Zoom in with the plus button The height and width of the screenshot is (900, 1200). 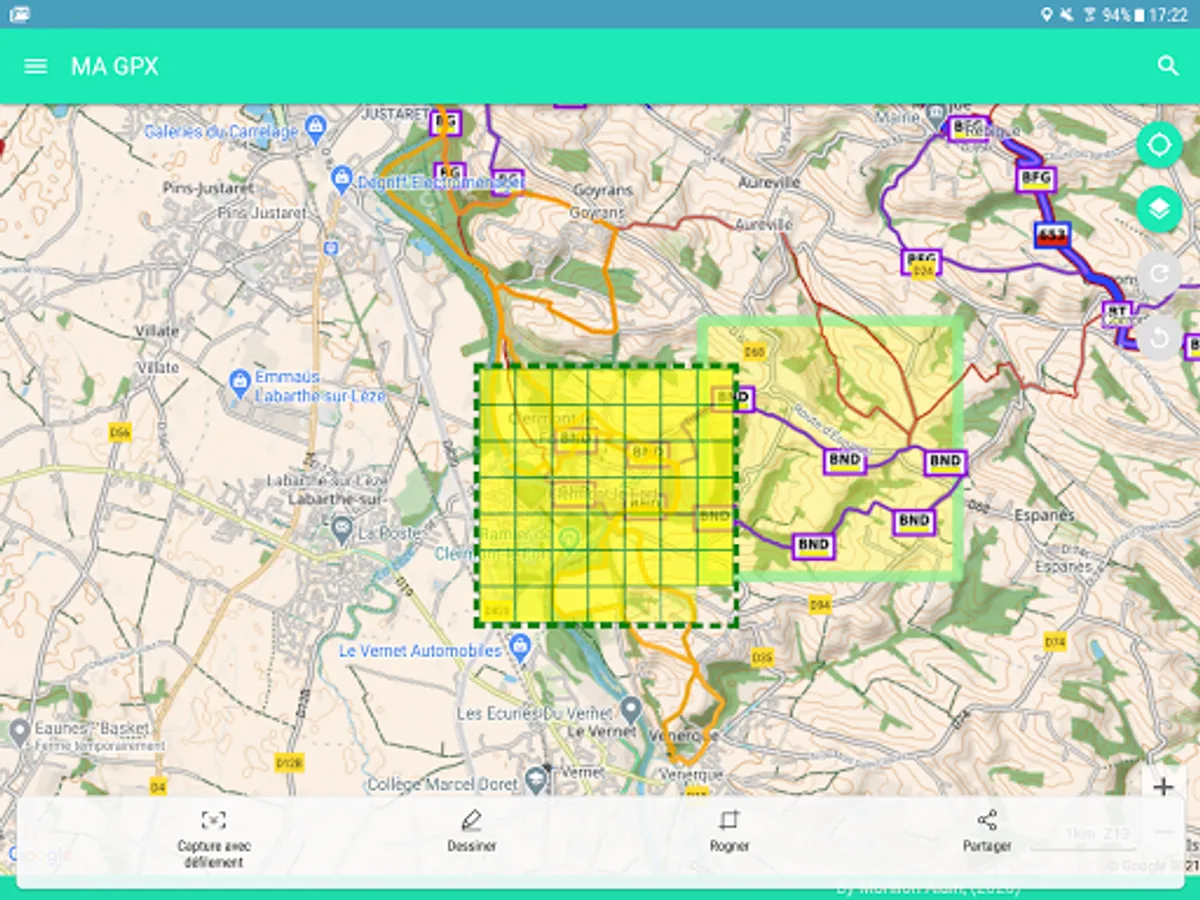pos(1162,787)
